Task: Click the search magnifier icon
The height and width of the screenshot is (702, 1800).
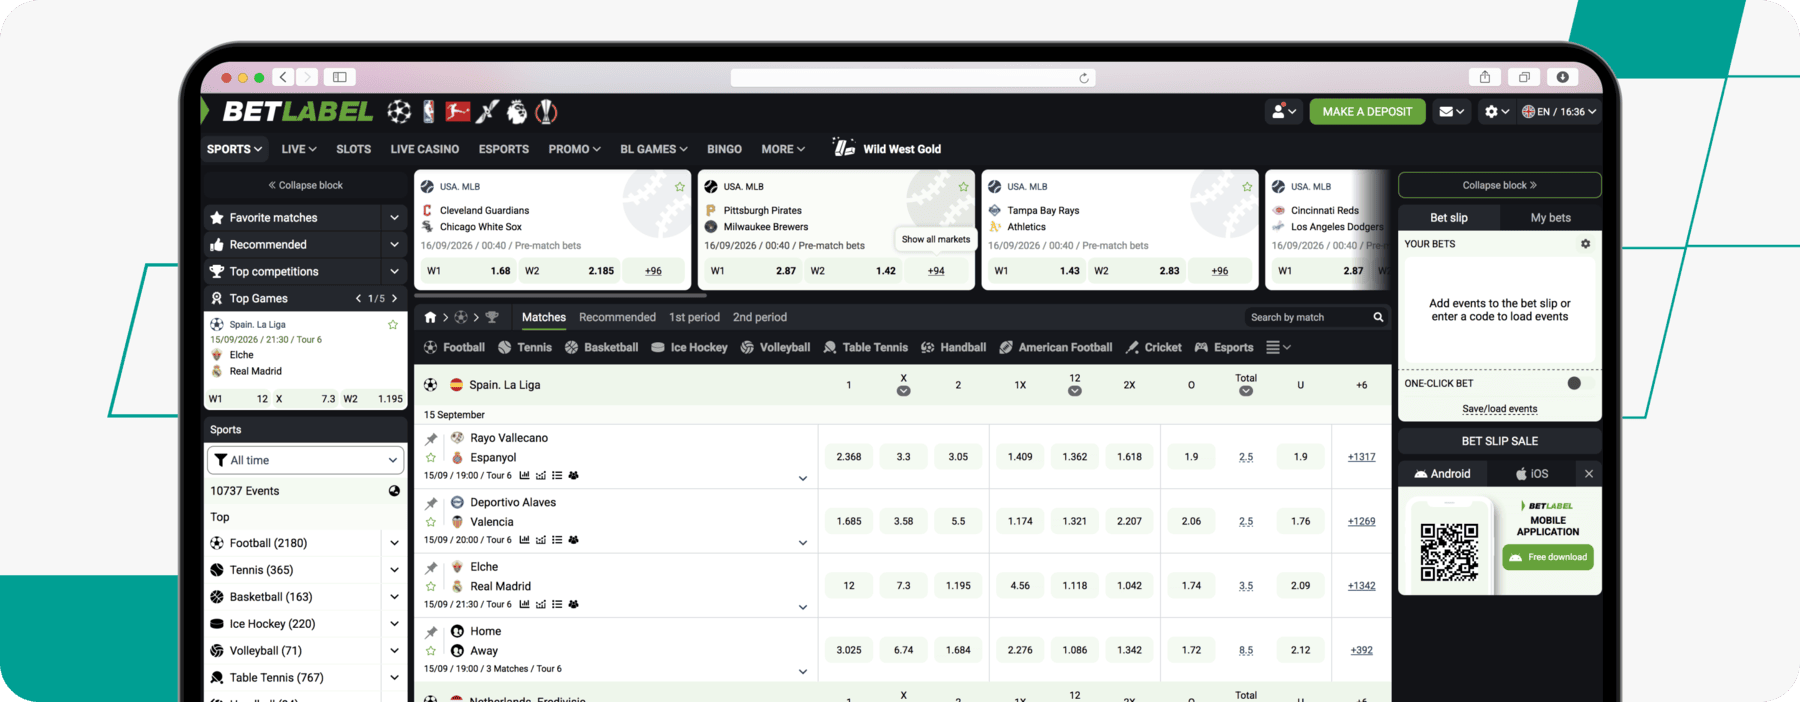Action: [1378, 317]
